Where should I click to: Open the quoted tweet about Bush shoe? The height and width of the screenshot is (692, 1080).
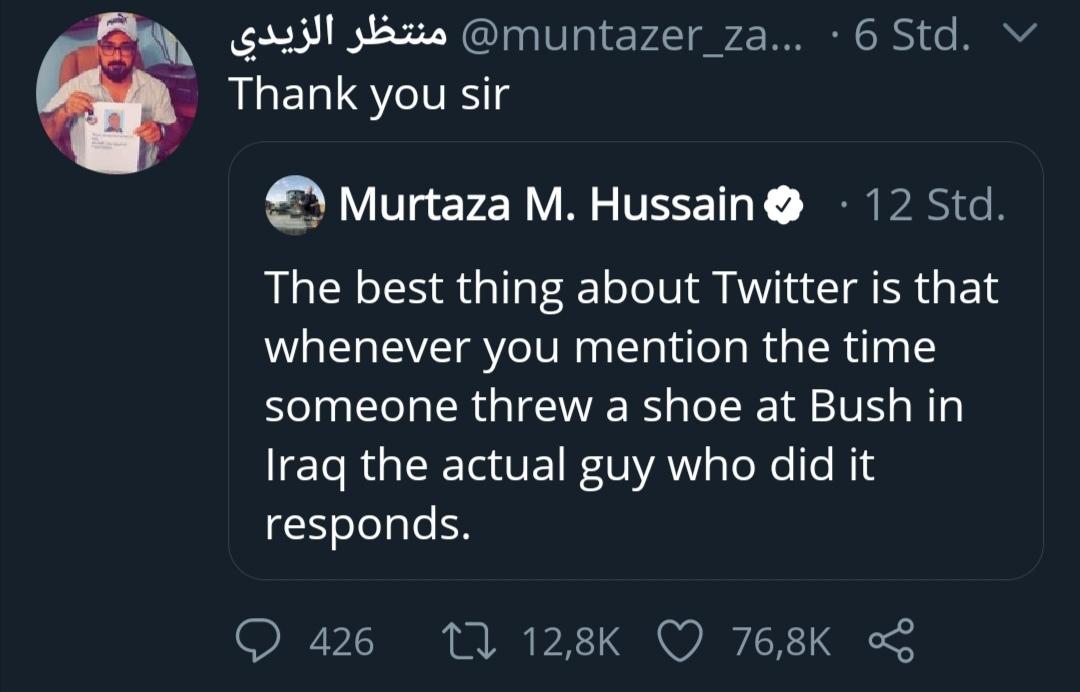tap(635, 405)
